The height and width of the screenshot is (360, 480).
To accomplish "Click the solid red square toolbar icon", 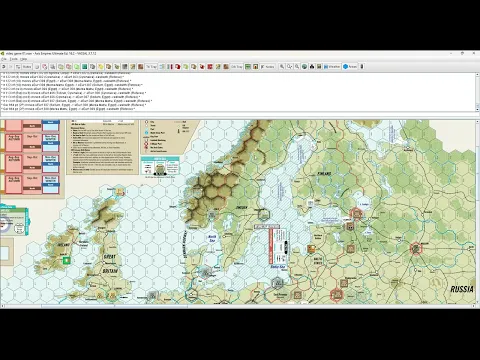I will pyautogui.click(x=210, y=67).
